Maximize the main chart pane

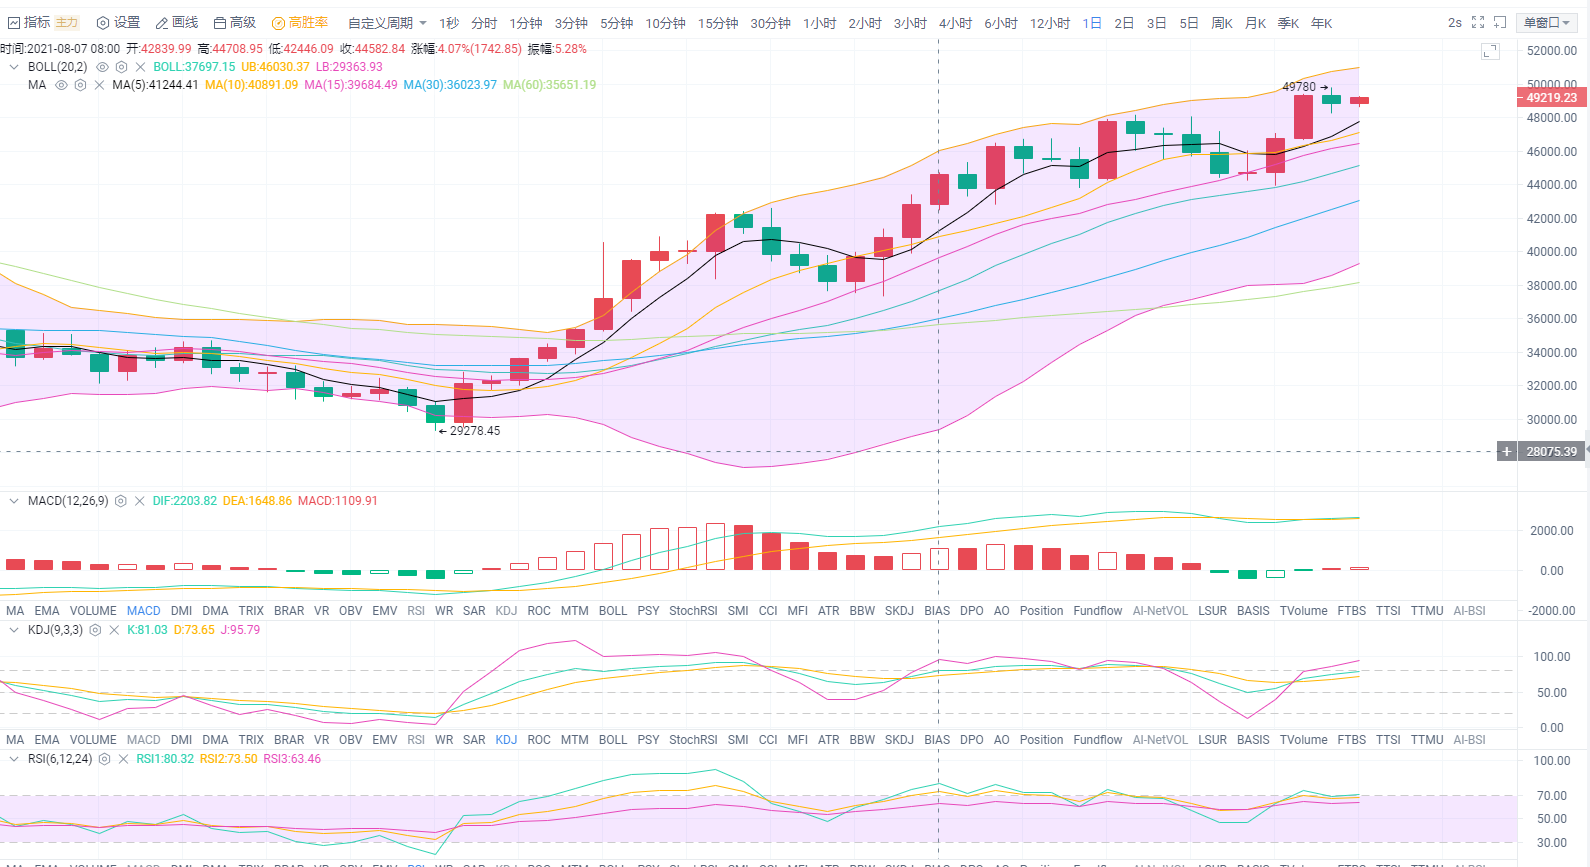(1490, 51)
